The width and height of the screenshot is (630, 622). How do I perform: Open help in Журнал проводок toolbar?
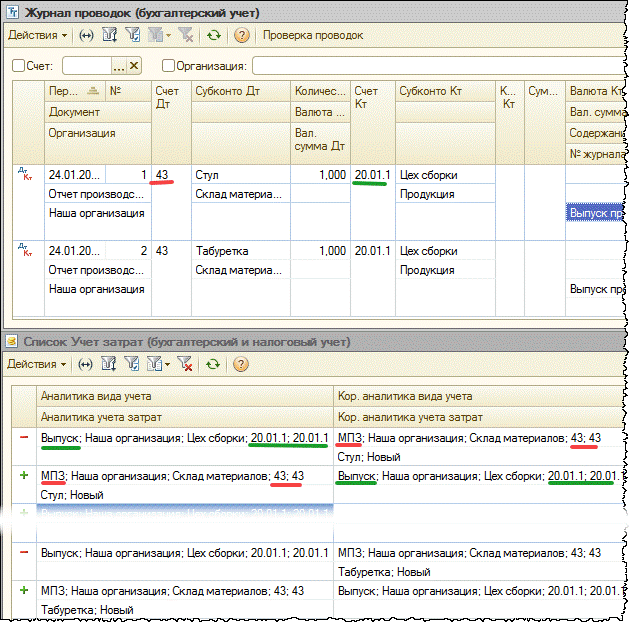241,35
